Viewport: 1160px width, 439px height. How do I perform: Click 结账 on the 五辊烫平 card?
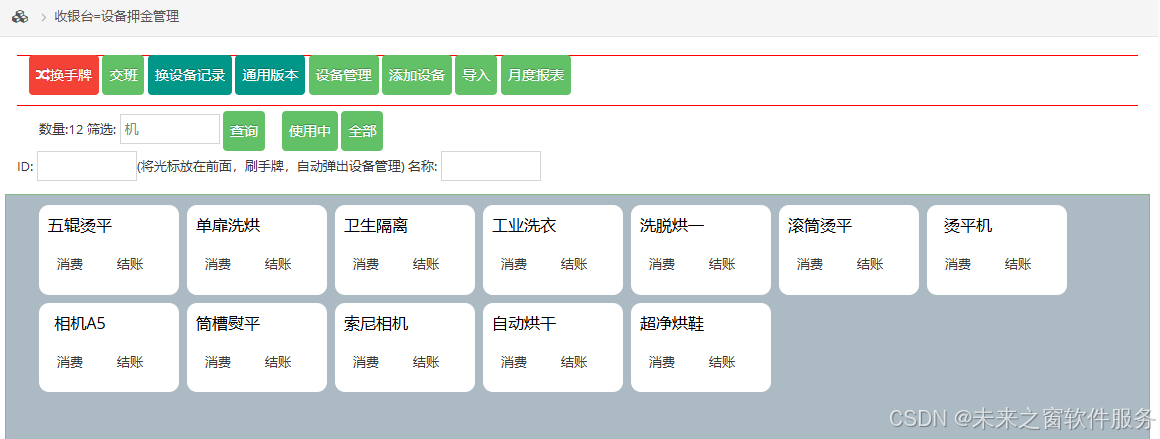coord(129,264)
